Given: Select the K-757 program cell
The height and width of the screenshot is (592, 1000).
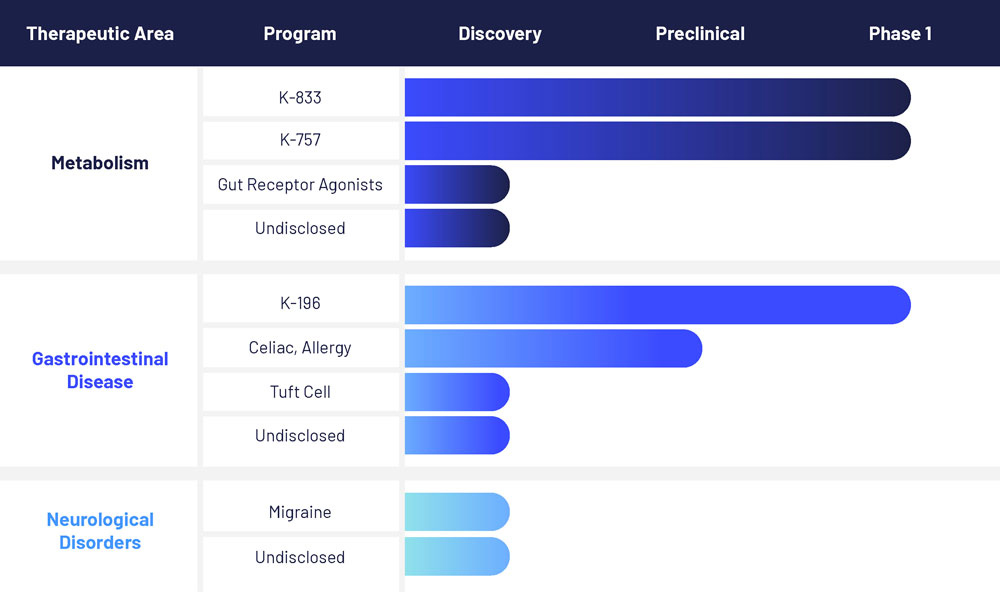Looking at the screenshot, I should [300, 140].
